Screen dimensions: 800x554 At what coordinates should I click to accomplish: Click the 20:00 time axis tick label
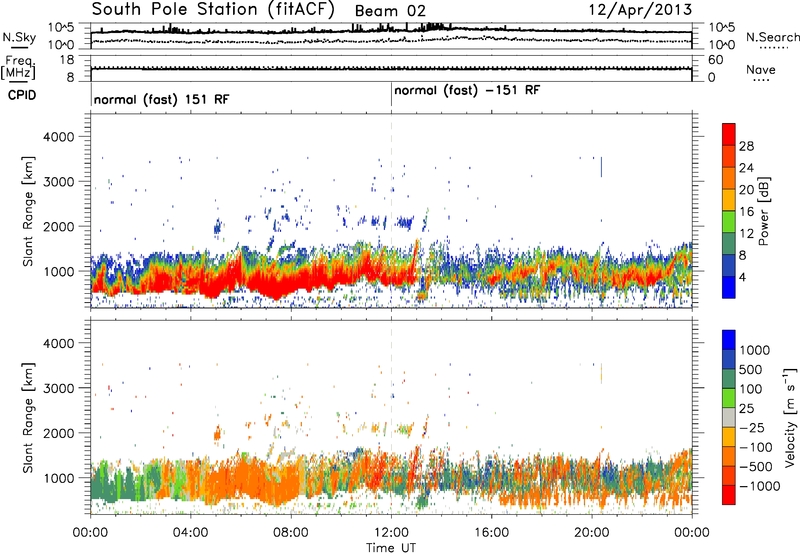point(592,533)
